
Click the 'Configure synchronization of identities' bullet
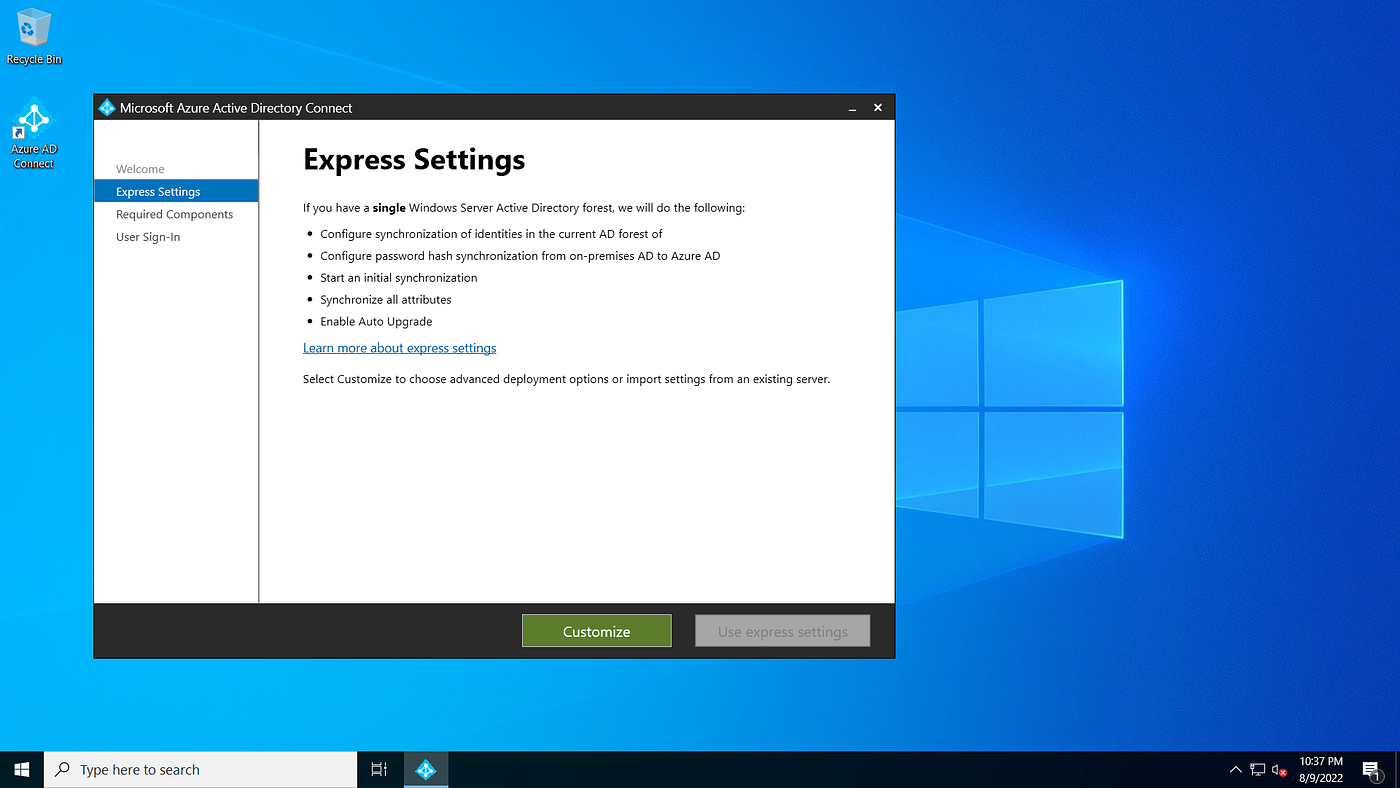point(491,234)
